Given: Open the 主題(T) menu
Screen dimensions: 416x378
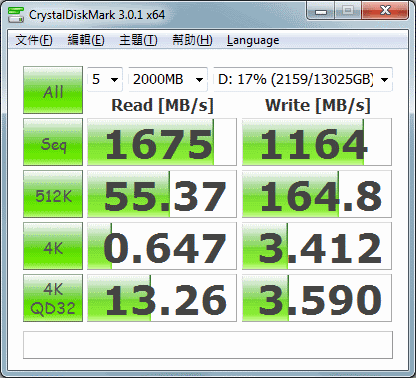Looking at the screenshot, I should point(138,40).
